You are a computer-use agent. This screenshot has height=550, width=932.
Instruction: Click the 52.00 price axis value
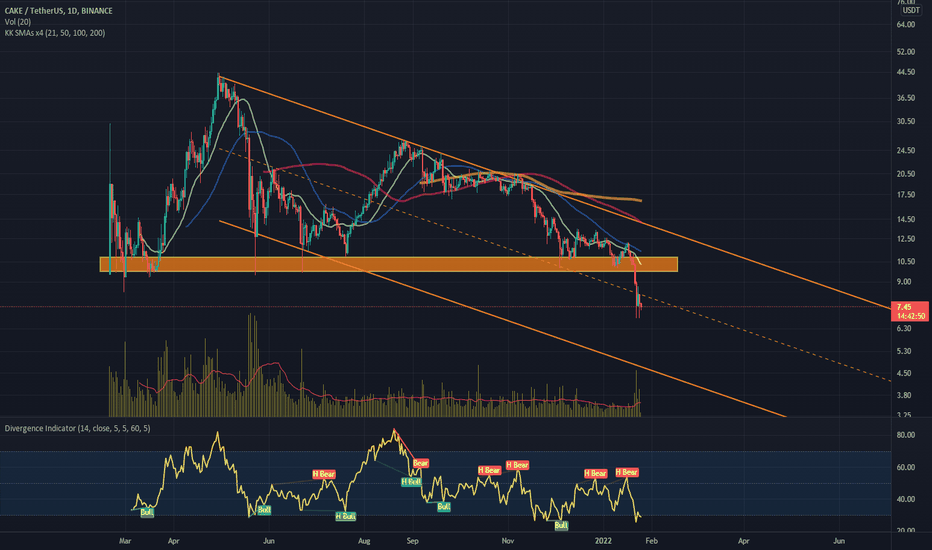click(x=906, y=52)
